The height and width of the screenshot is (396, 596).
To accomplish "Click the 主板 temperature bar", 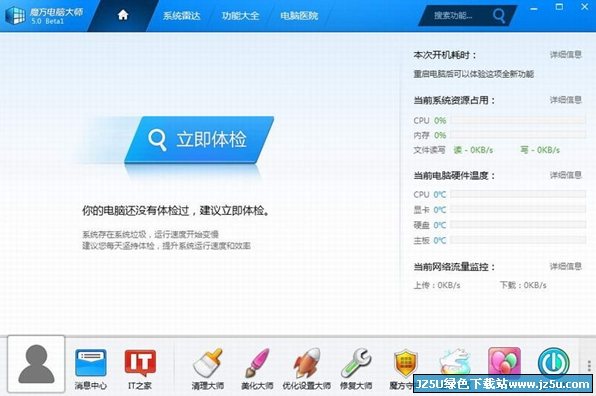I will point(518,240).
